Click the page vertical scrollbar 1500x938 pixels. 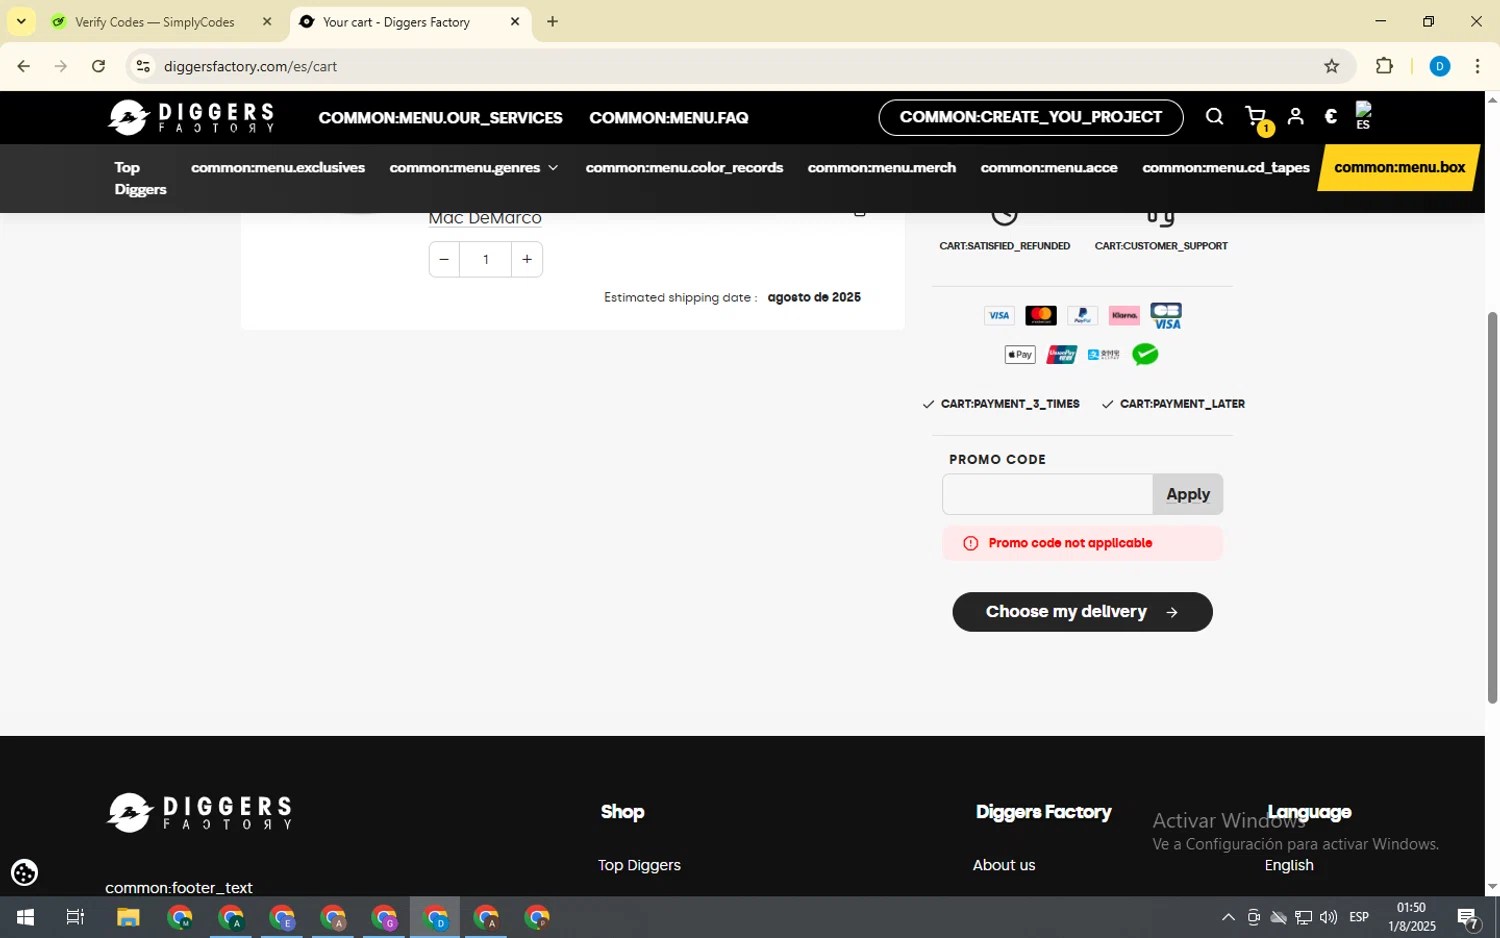pyautogui.click(x=1492, y=507)
